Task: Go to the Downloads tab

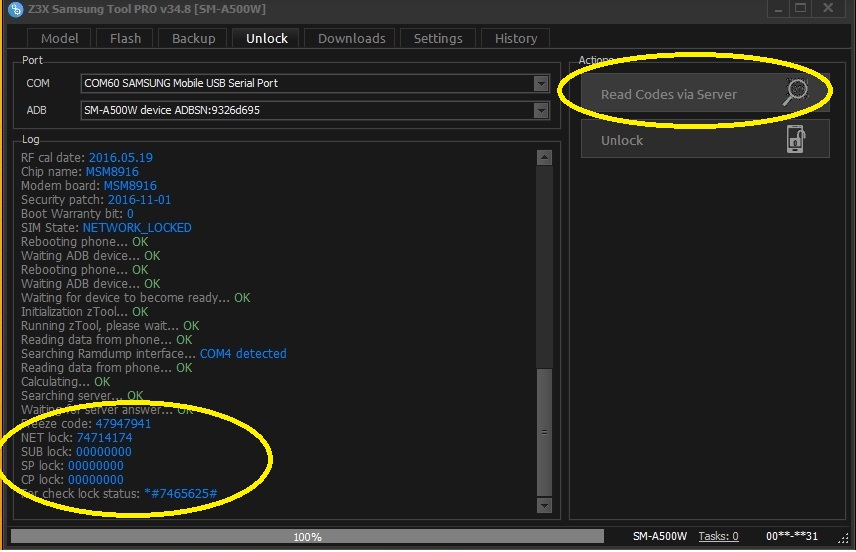Action: click(x=352, y=38)
